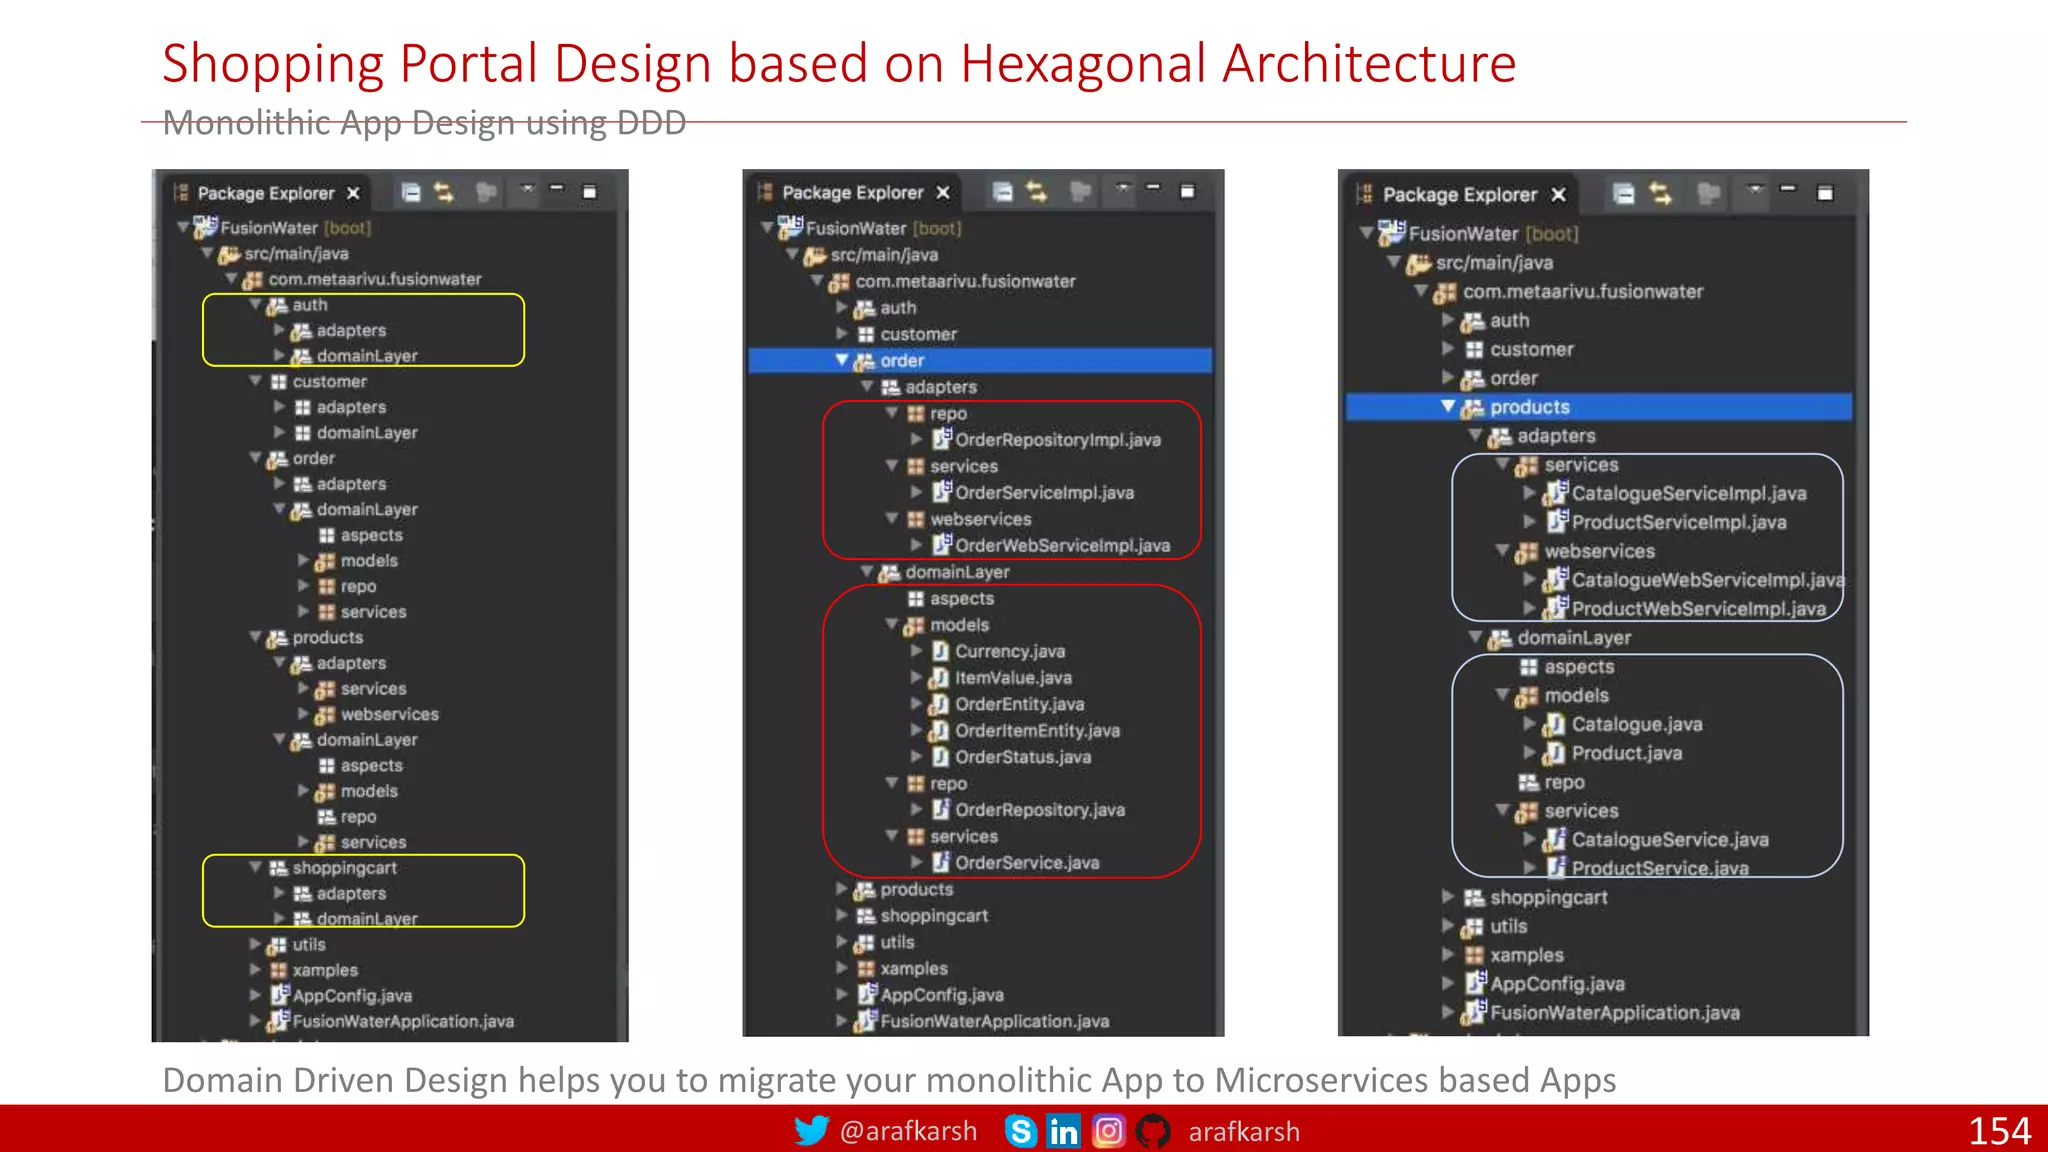Open the GitHub icon in footer

pyautogui.click(x=1152, y=1131)
